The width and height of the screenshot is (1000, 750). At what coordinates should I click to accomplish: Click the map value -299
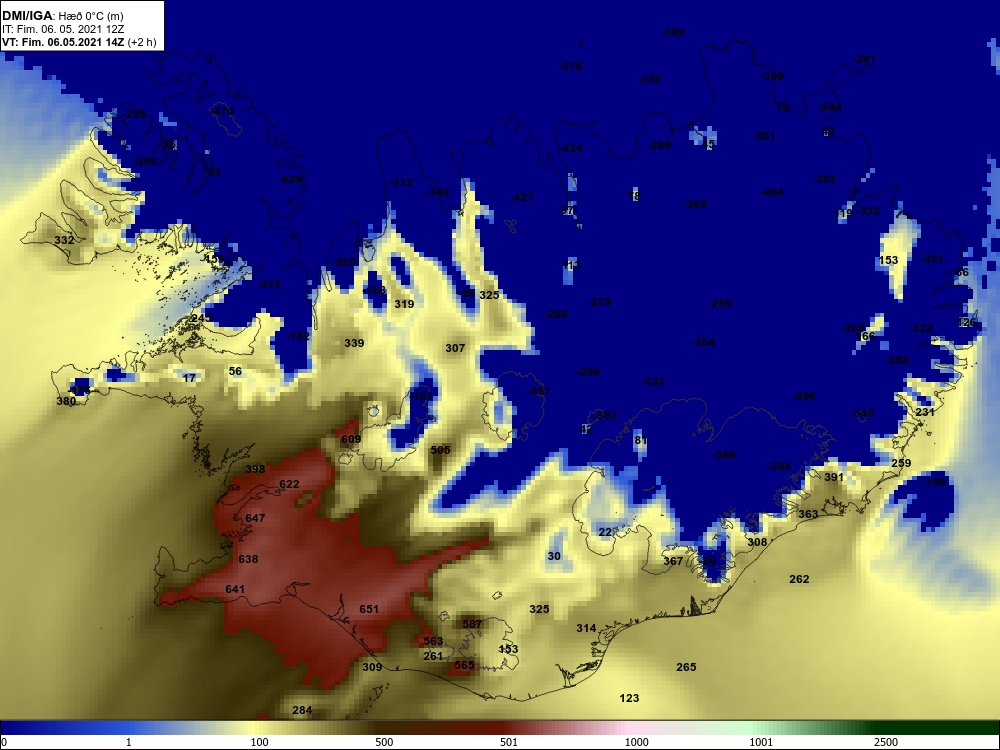click(588, 372)
